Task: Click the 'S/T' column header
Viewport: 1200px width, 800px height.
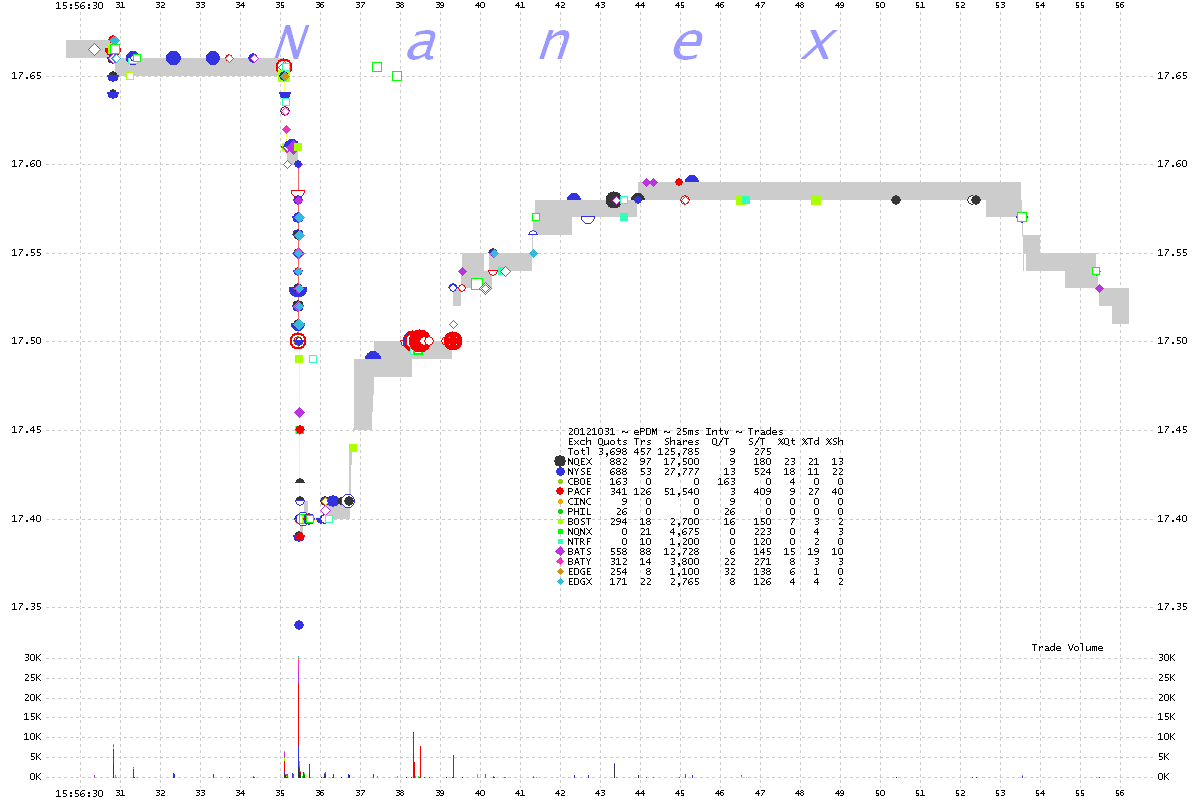Action: 756,441
